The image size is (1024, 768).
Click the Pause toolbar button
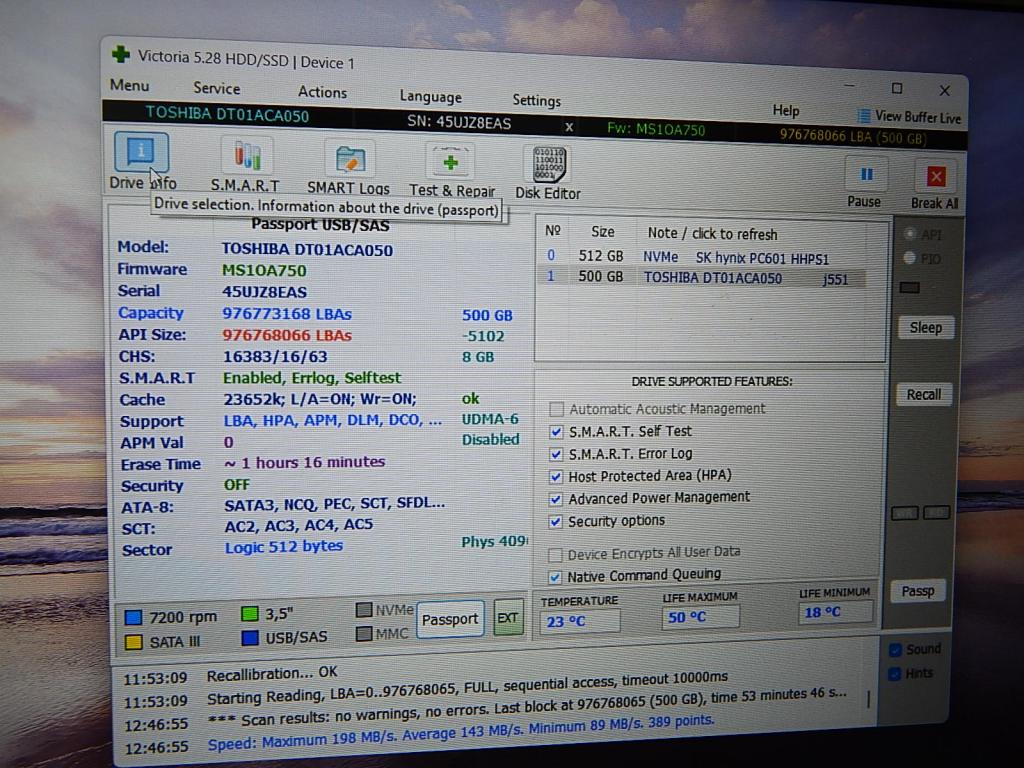[x=866, y=175]
